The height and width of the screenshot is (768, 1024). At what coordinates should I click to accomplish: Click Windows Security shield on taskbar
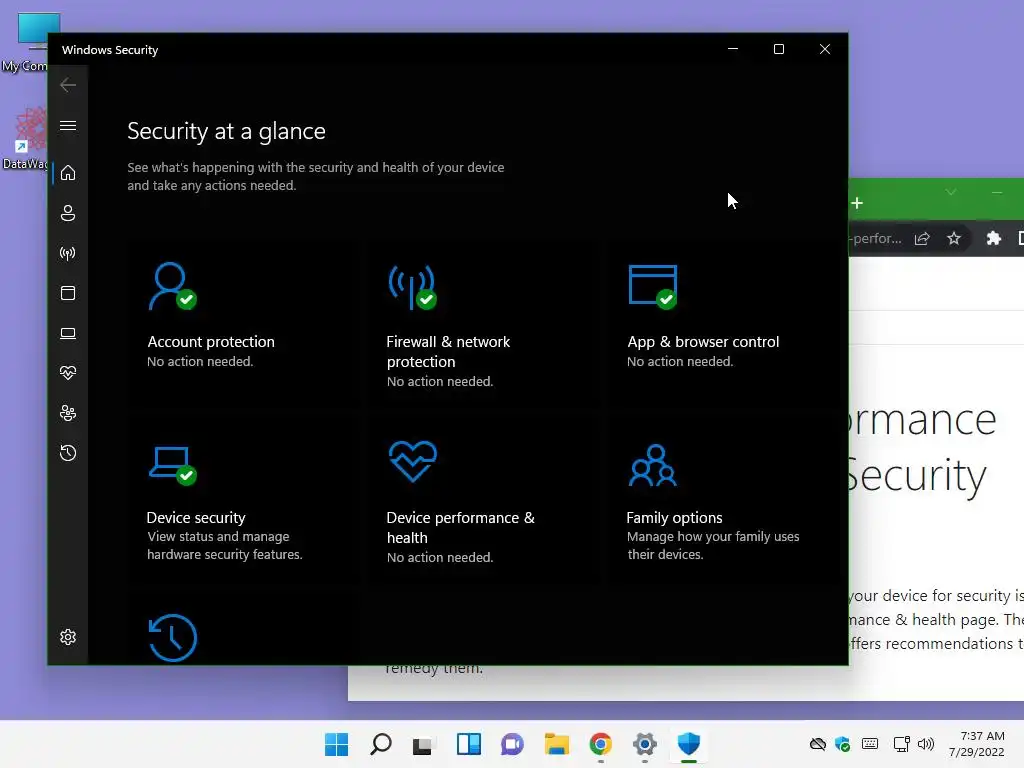pyautogui.click(x=688, y=744)
